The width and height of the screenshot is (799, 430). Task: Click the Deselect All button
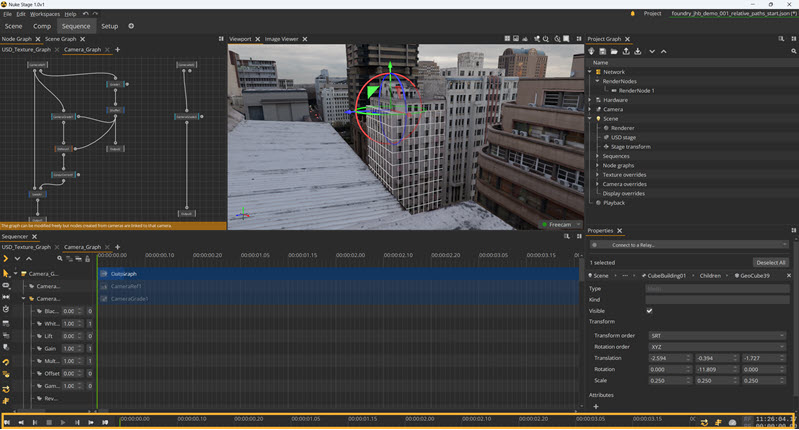click(770, 262)
